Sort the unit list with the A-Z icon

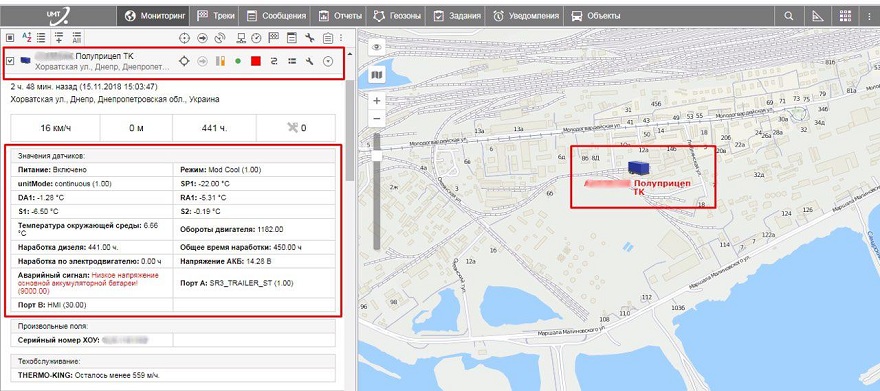[26, 38]
